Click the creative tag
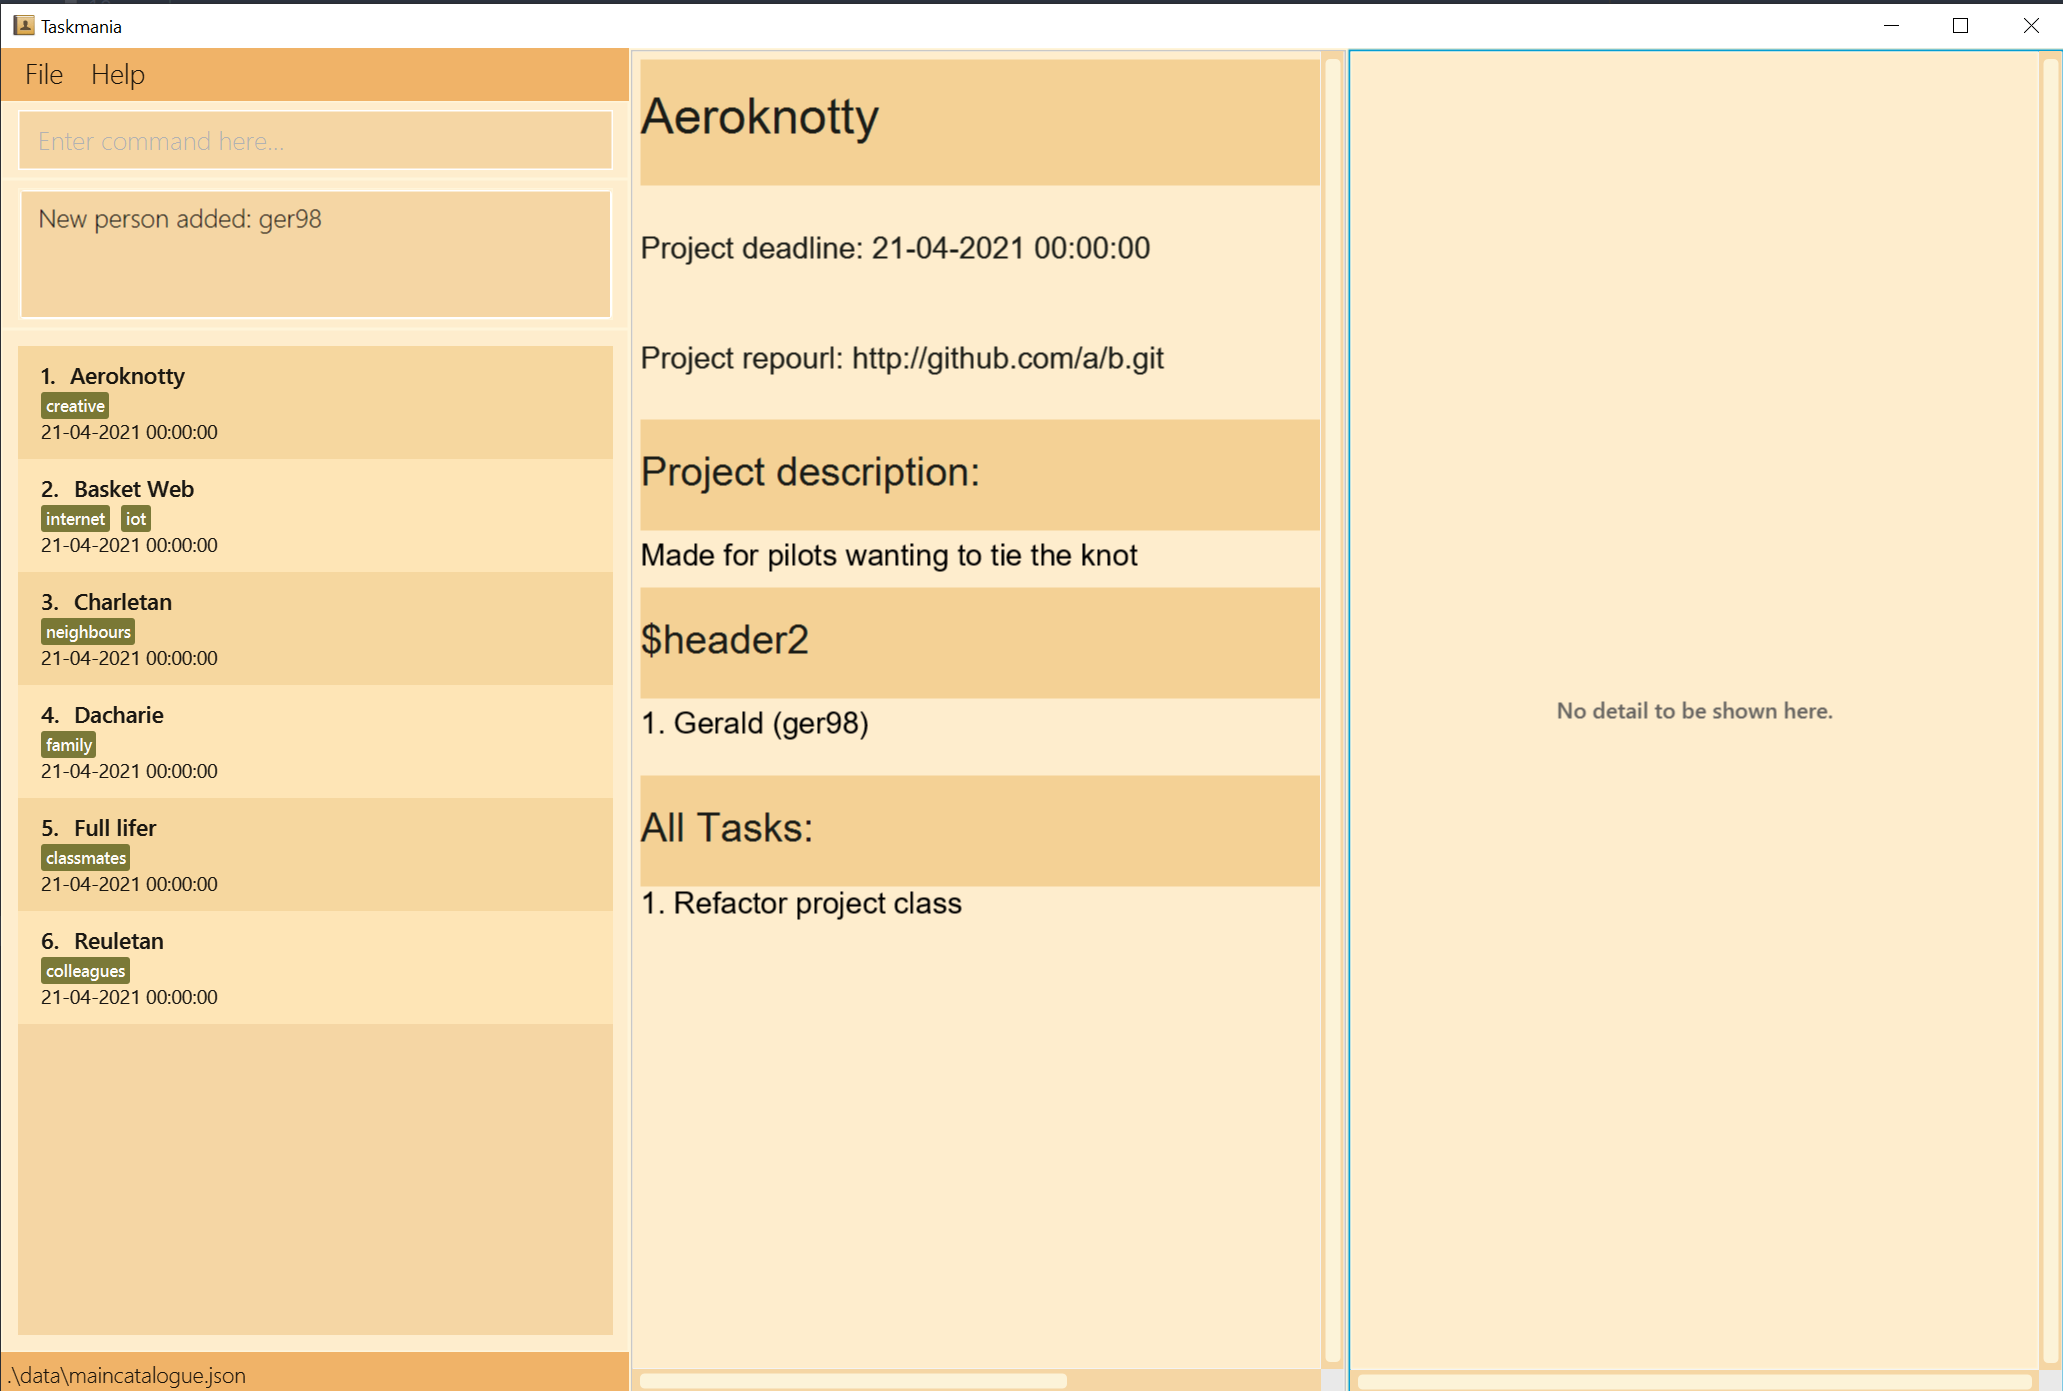This screenshot has height=1391, width=2063. click(75, 406)
